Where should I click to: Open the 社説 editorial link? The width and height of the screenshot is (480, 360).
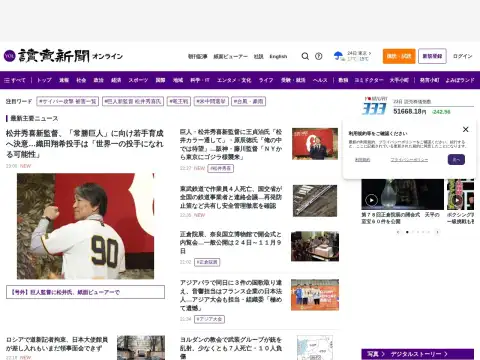259,56
